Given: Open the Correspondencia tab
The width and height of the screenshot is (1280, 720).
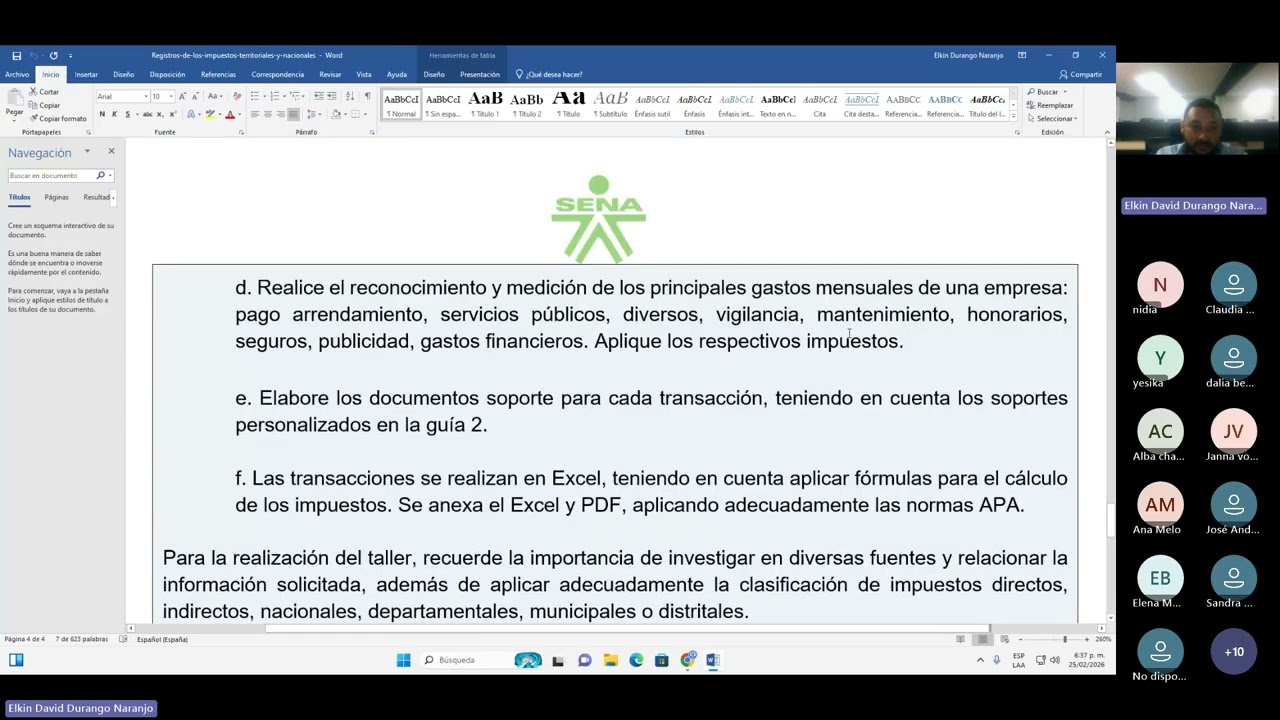Looking at the screenshot, I should pos(277,74).
